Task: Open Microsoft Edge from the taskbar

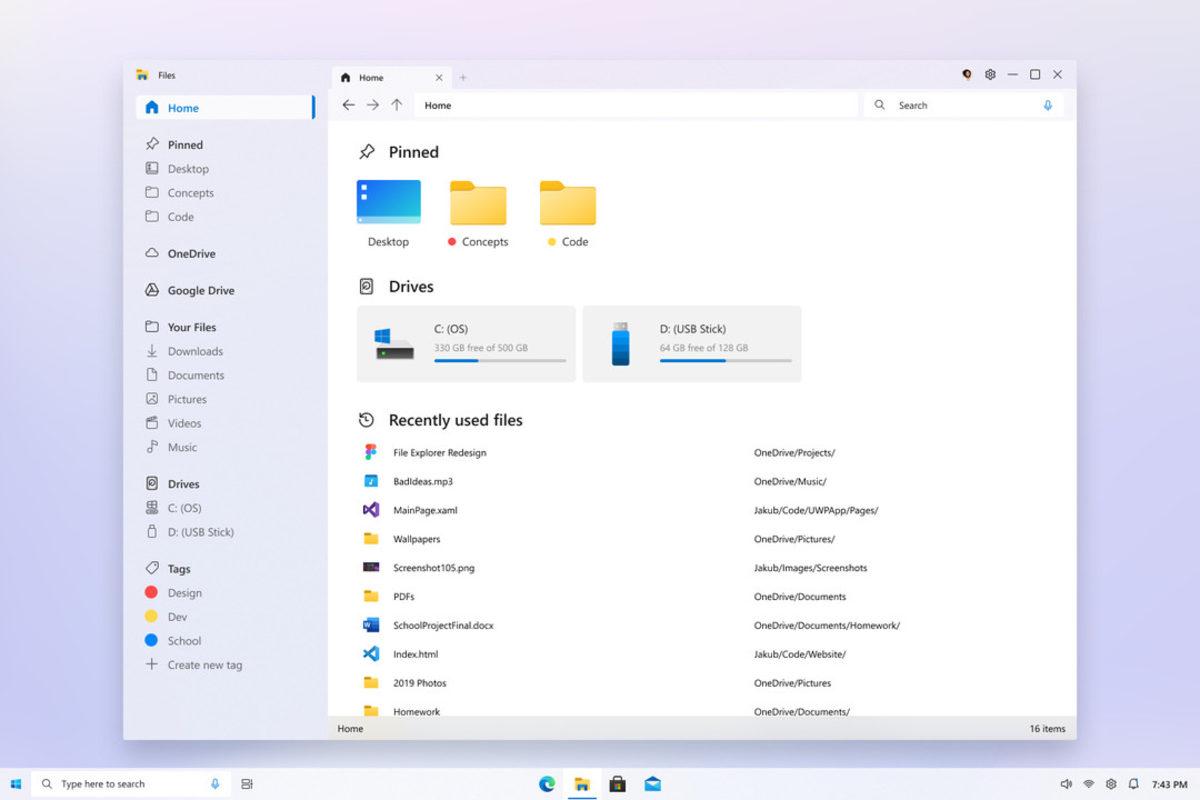Action: [546, 784]
